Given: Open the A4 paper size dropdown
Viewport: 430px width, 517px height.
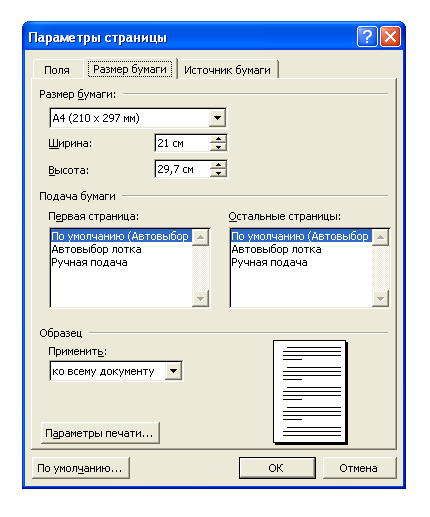Looking at the screenshot, I should pos(217,118).
